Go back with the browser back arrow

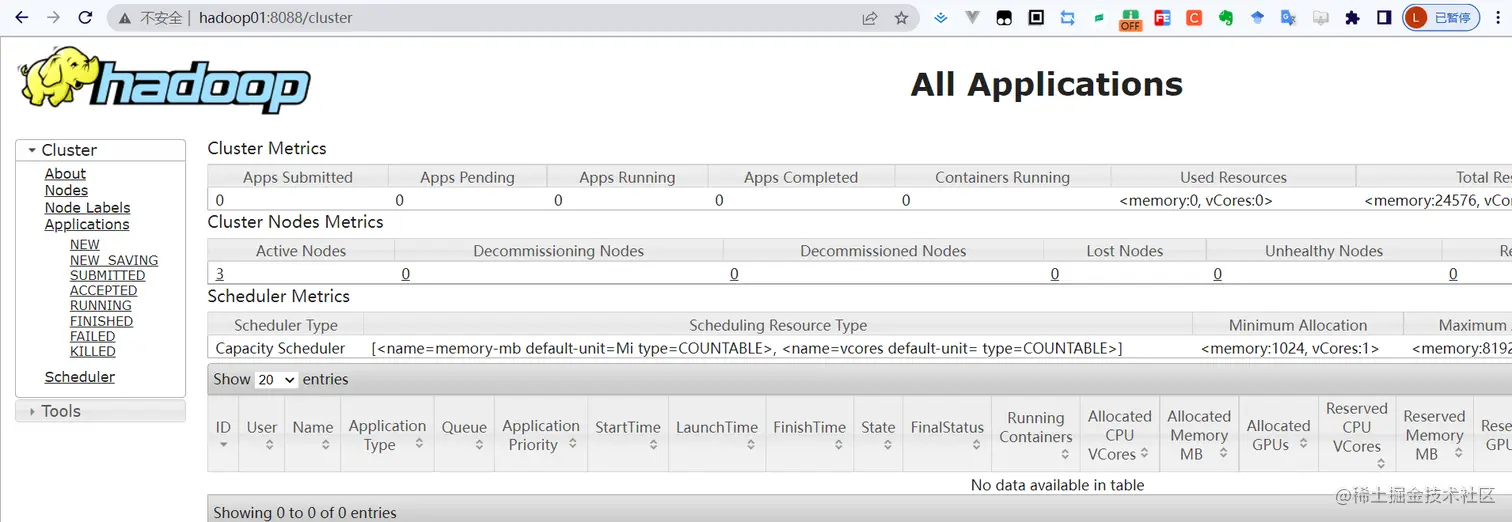coord(21,18)
